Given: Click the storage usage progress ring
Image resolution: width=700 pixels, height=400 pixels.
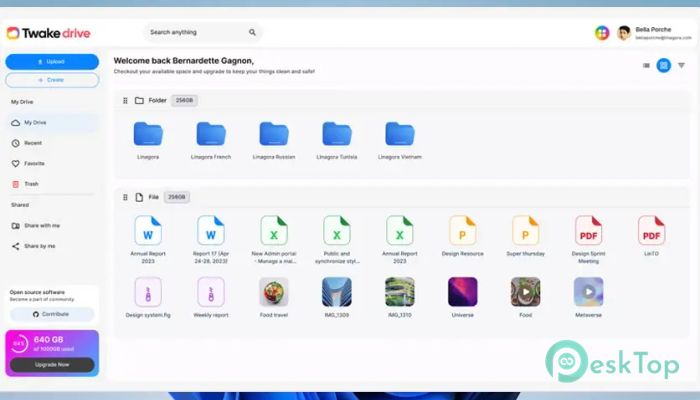Looking at the screenshot, I should (19, 343).
